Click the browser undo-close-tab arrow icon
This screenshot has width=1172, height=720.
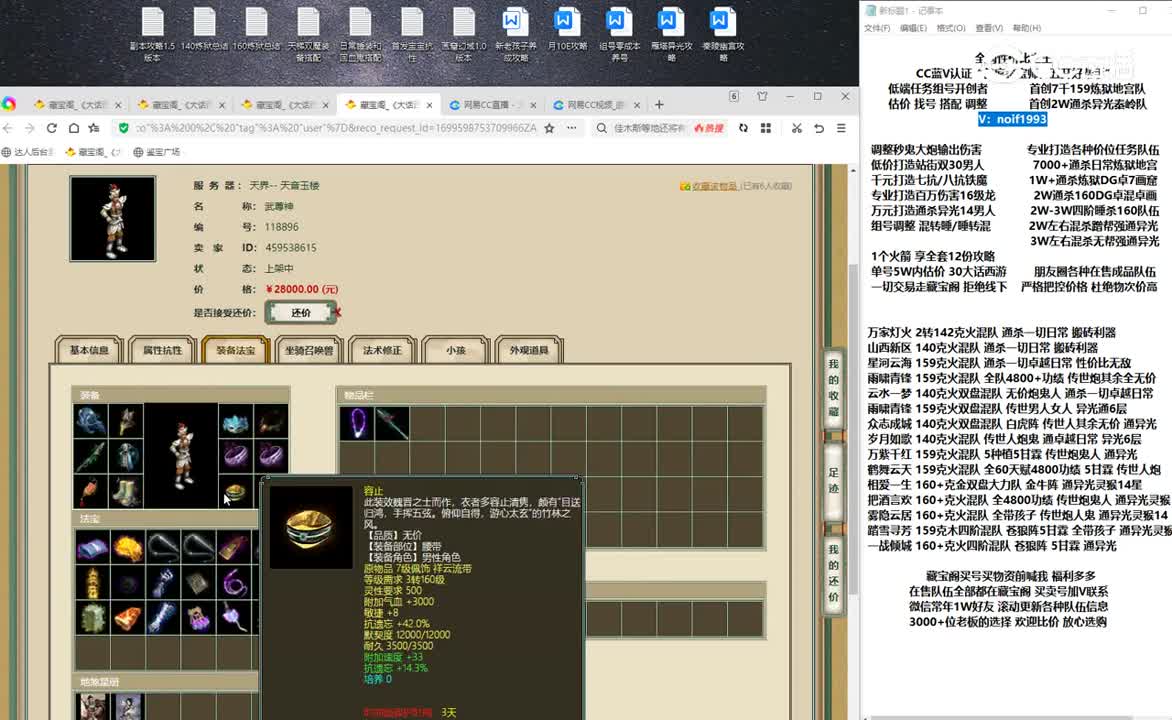tap(819, 128)
